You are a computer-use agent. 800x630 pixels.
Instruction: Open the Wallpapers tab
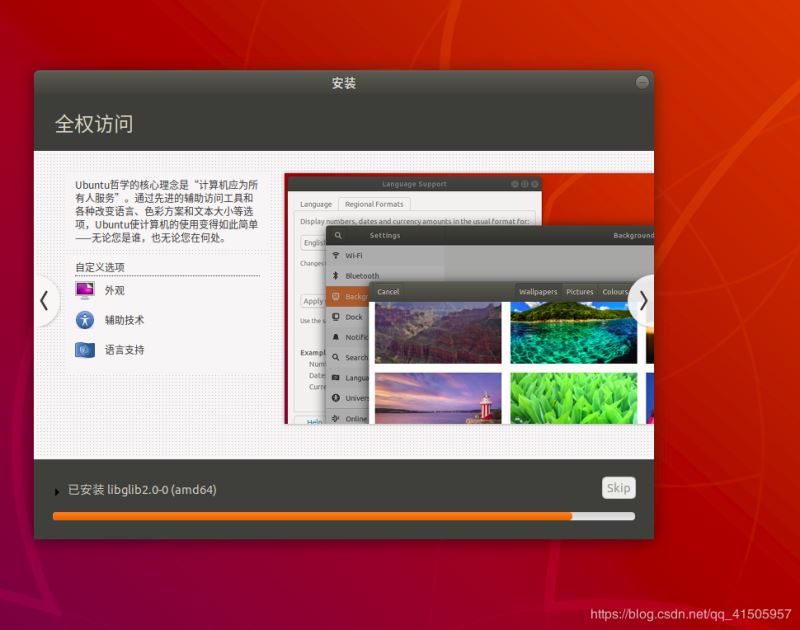pyautogui.click(x=538, y=292)
